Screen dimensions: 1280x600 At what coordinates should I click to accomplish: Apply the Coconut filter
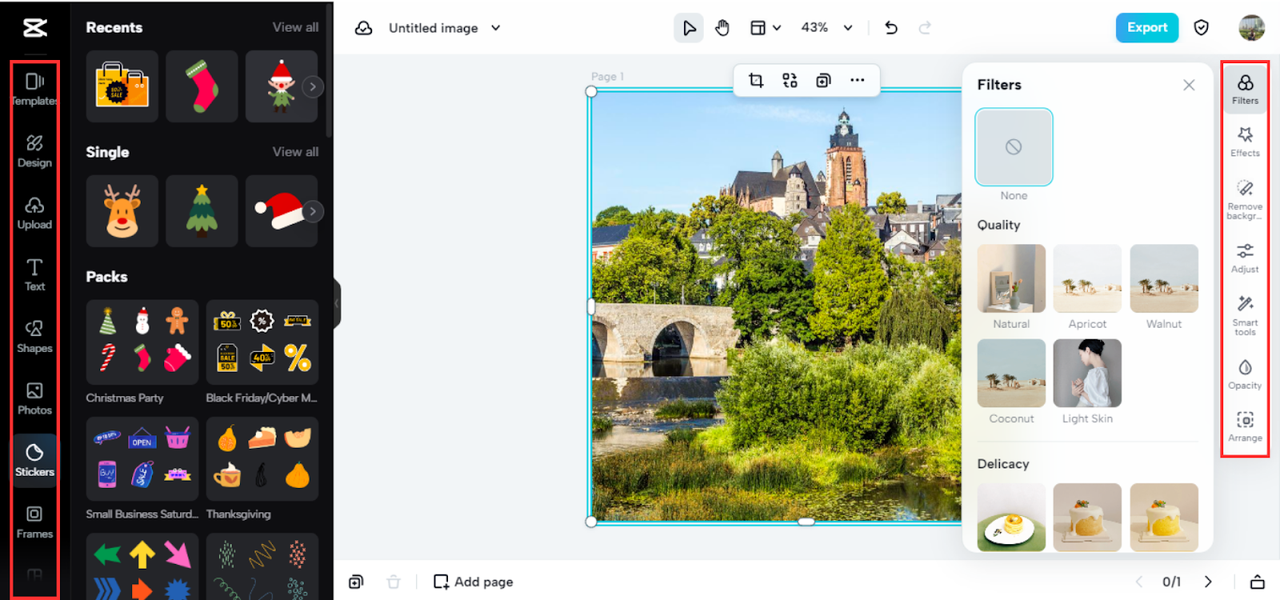(x=1011, y=373)
